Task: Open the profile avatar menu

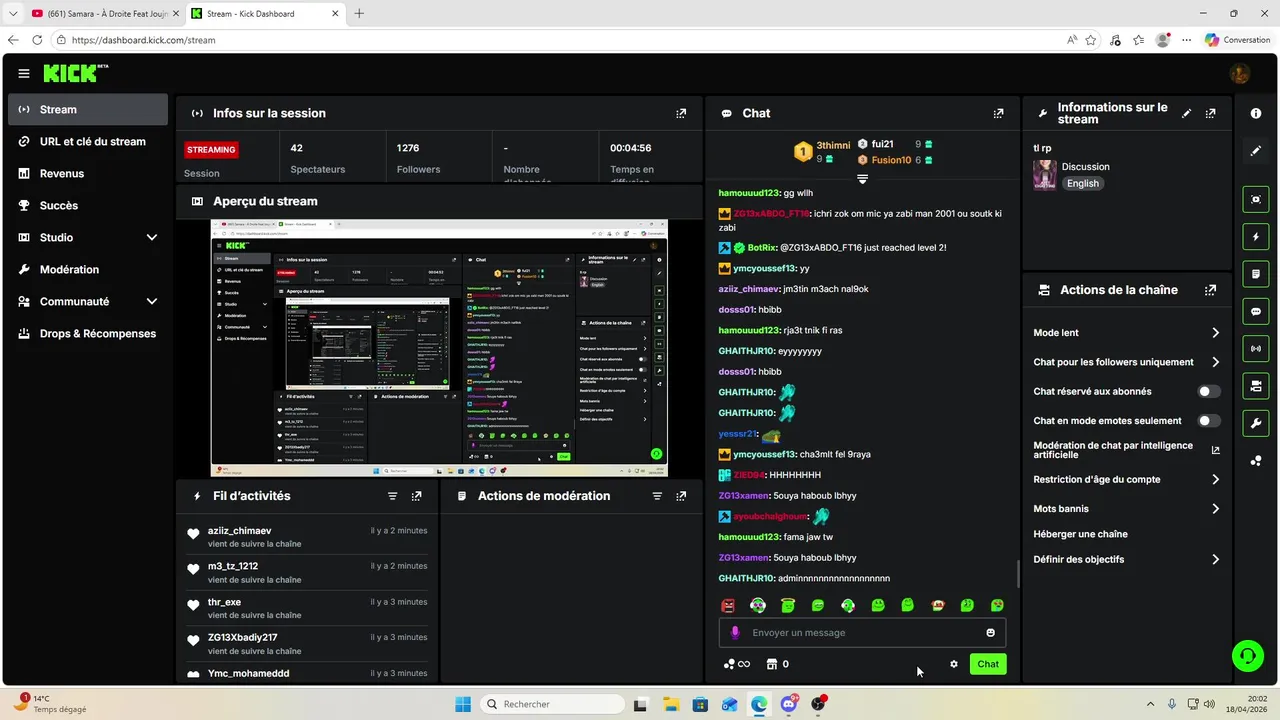Action: click(x=1240, y=73)
